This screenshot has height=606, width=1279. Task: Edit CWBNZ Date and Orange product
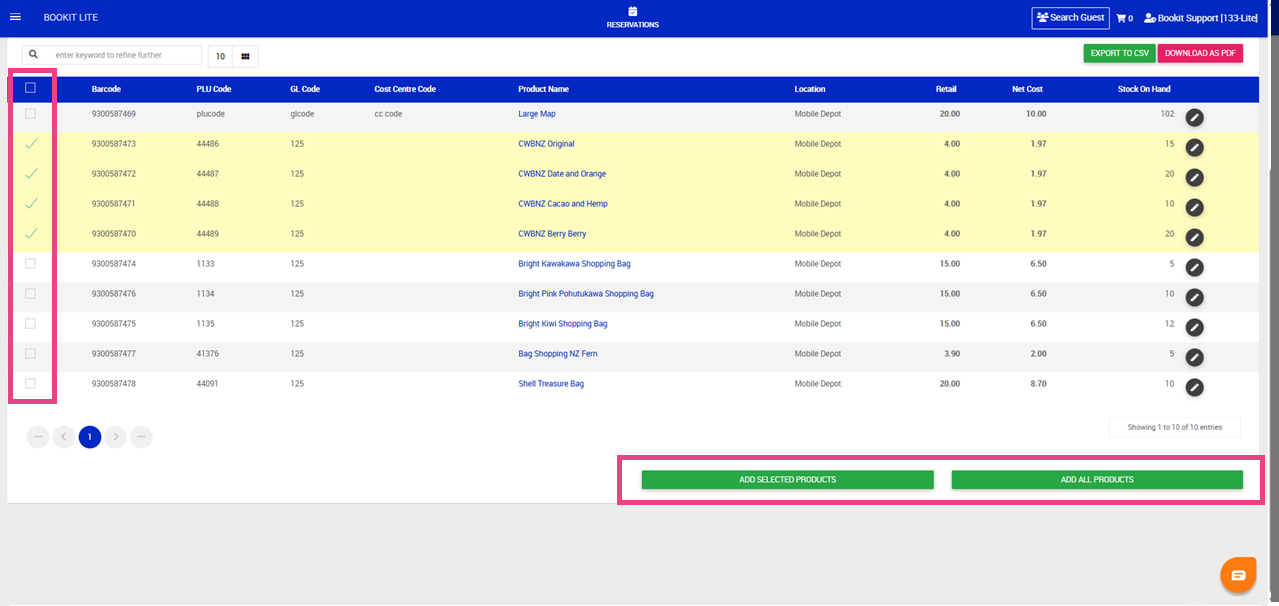pos(1194,178)
